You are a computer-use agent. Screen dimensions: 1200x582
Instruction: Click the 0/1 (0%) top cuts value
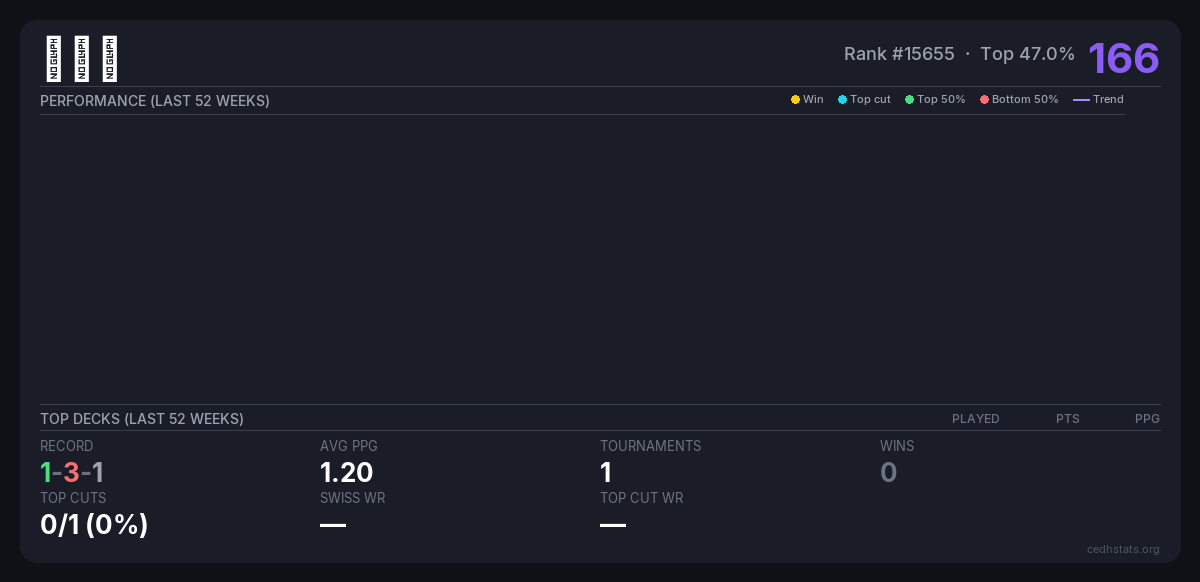(x=94, y=524)
